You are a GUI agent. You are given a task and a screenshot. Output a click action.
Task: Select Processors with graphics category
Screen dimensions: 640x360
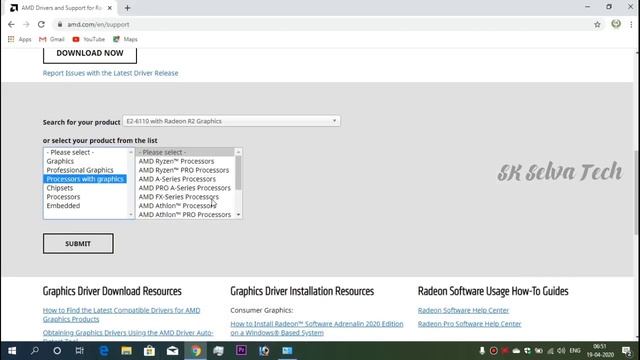(85, 179)
